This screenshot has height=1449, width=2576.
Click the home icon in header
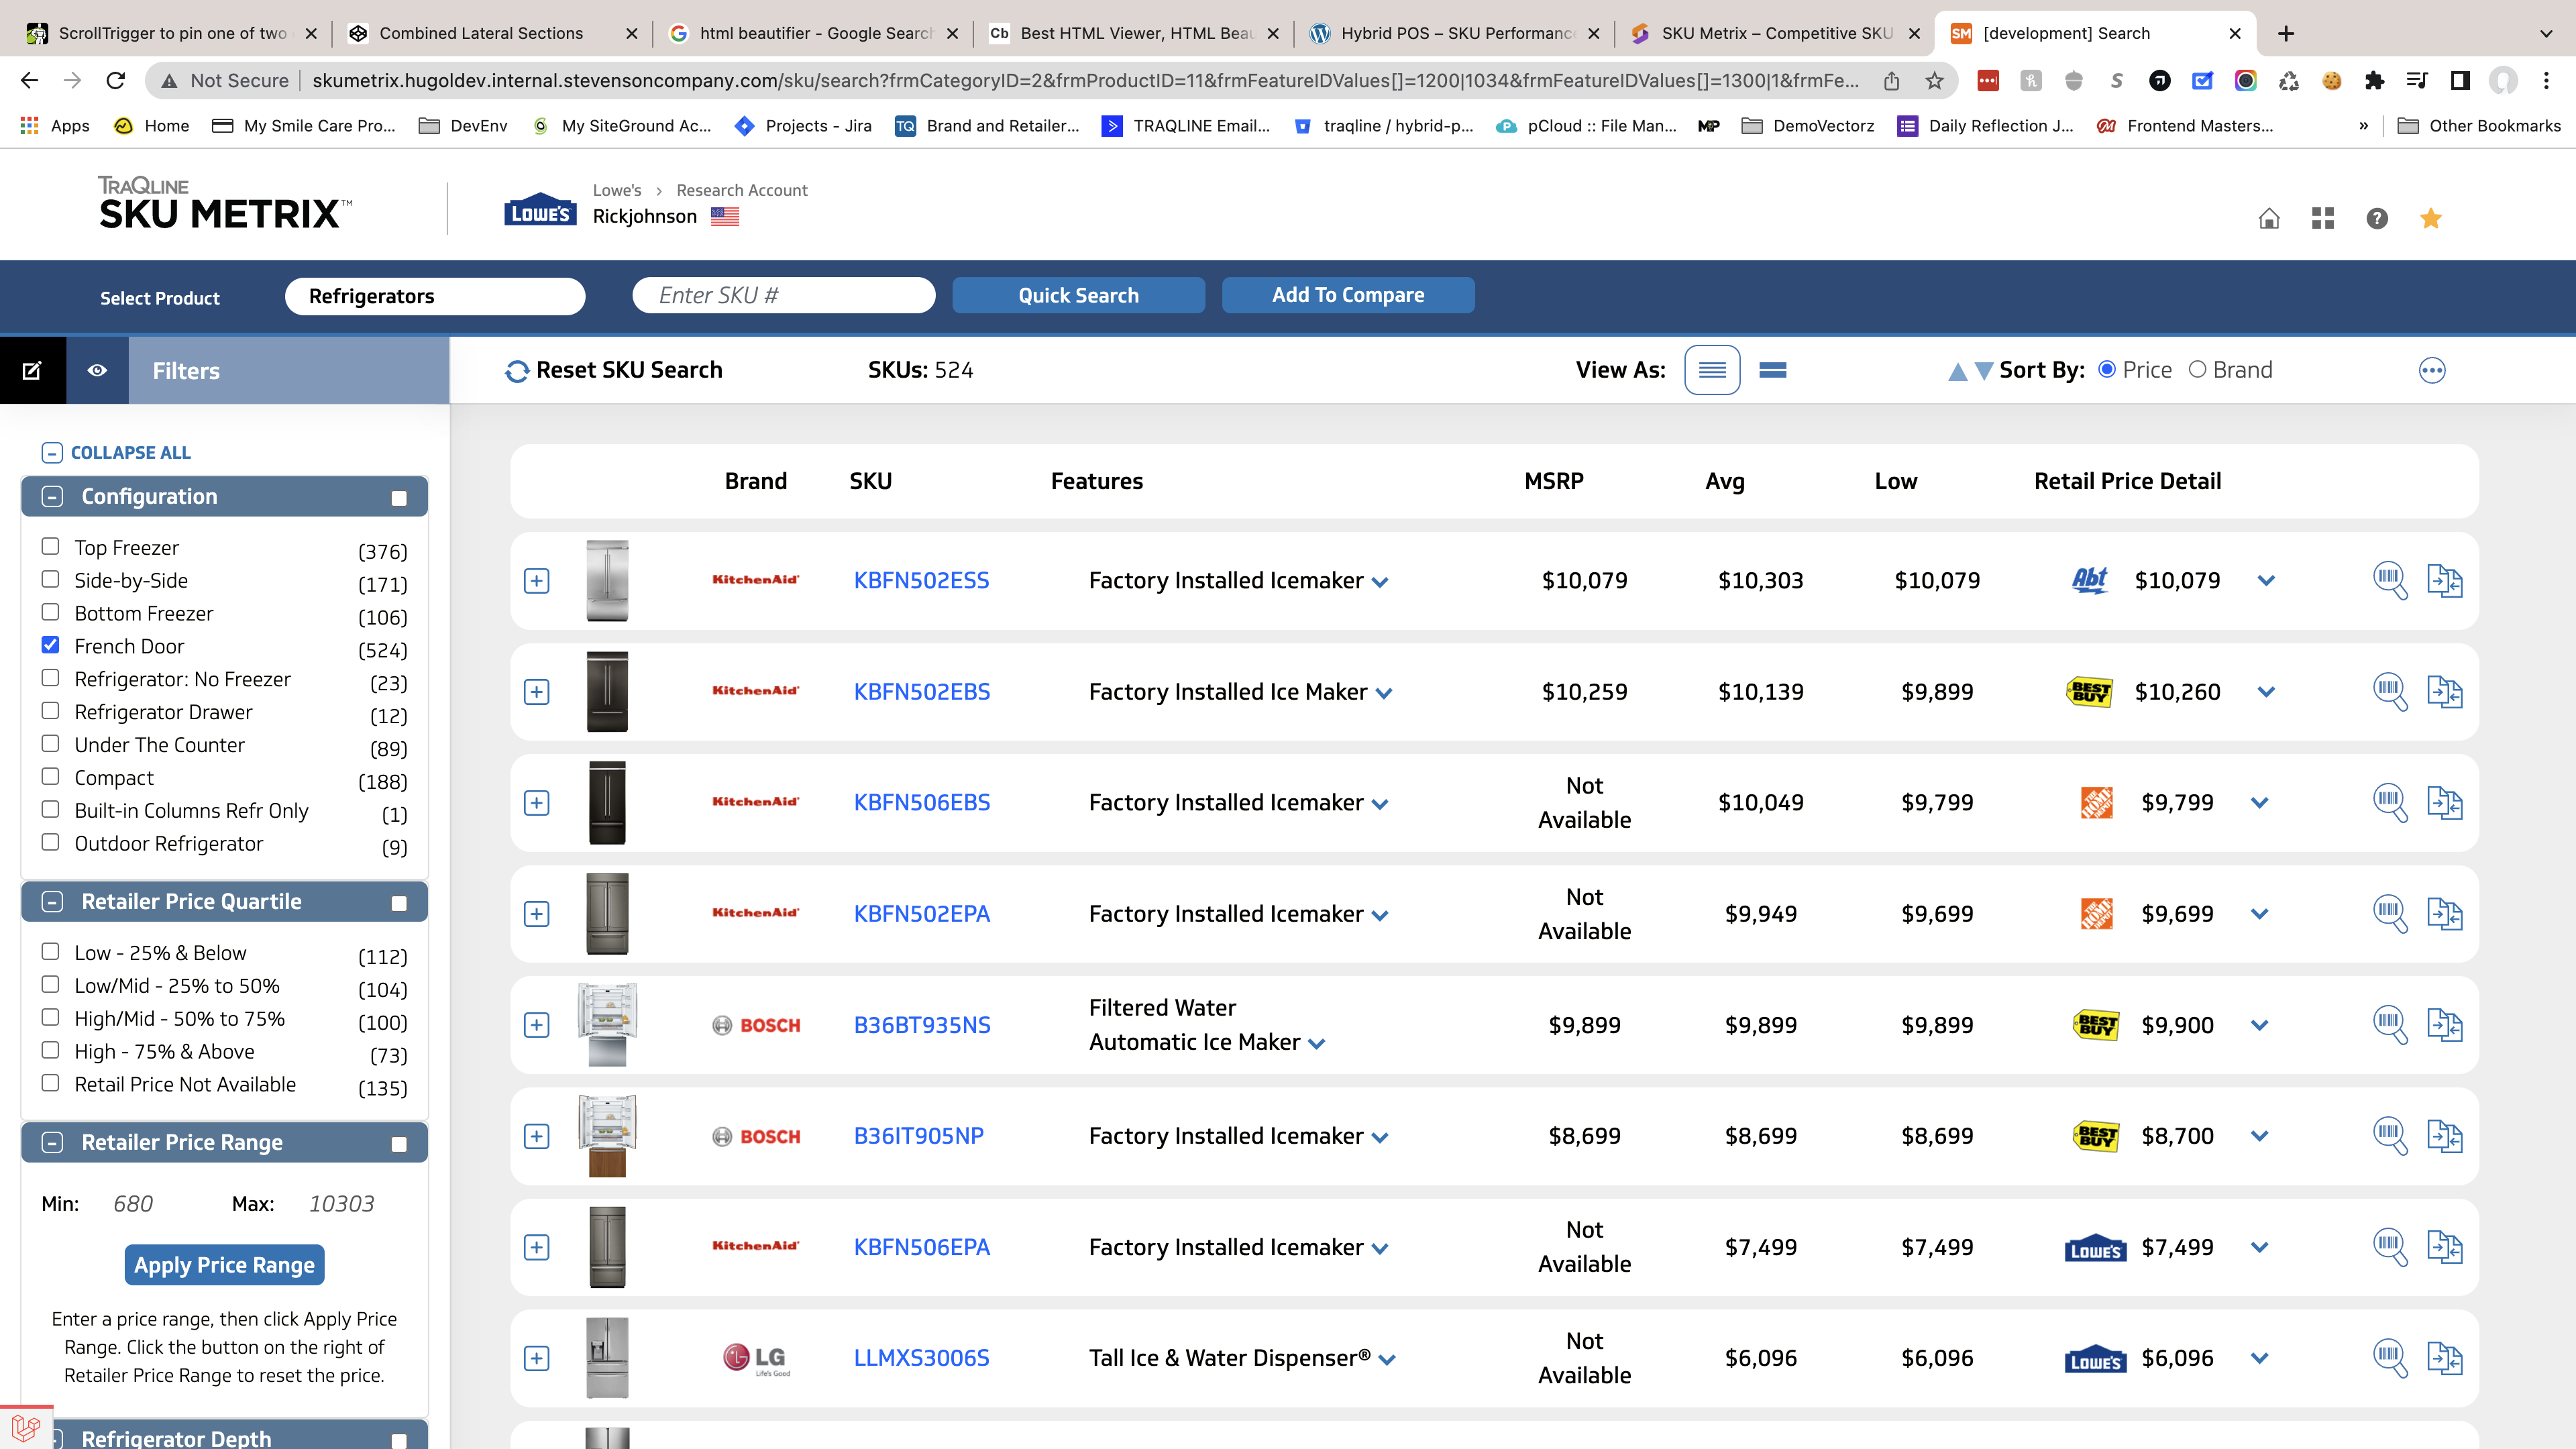coord(2269,218)
